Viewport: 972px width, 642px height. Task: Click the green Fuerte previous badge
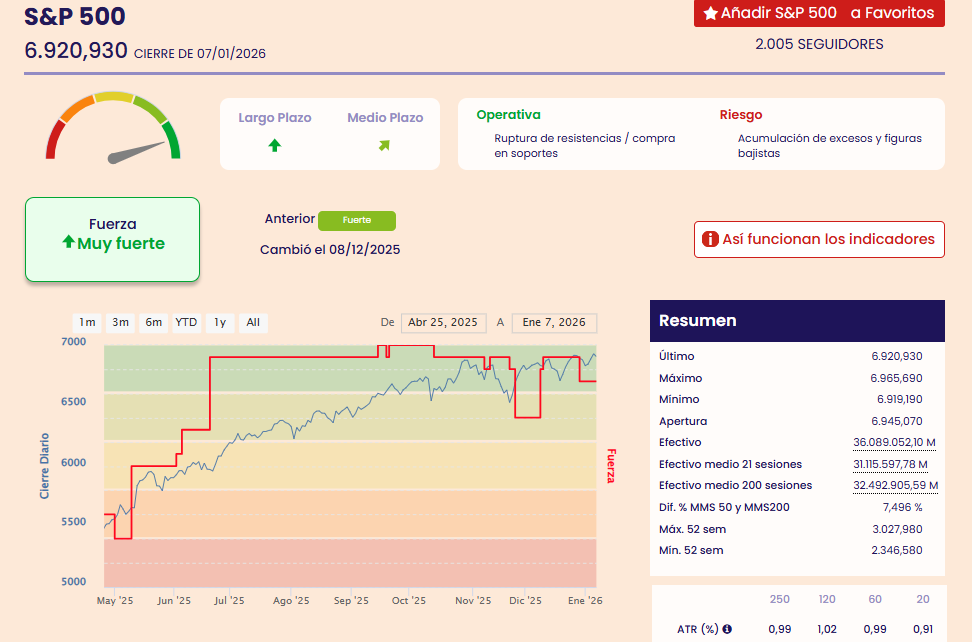pos(356,221)
